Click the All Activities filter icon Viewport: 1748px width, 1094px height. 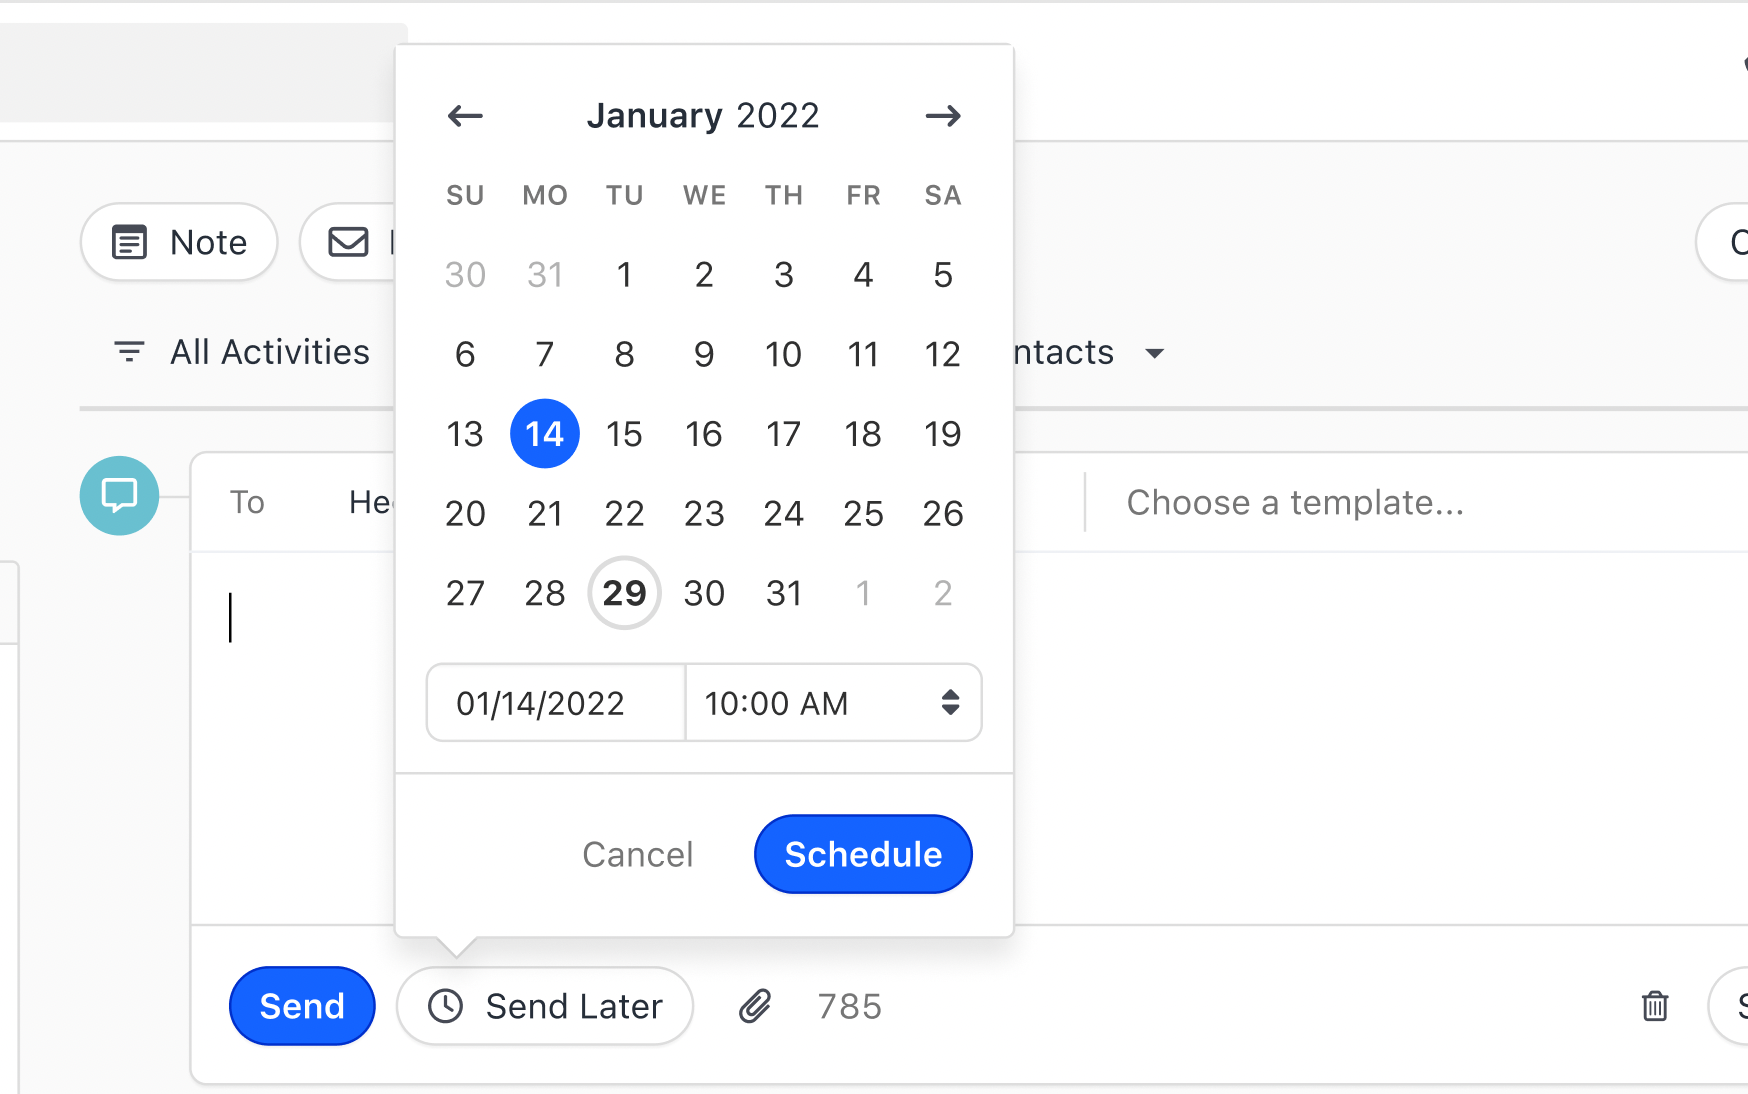pyautogui.click(x=129, y=352)
